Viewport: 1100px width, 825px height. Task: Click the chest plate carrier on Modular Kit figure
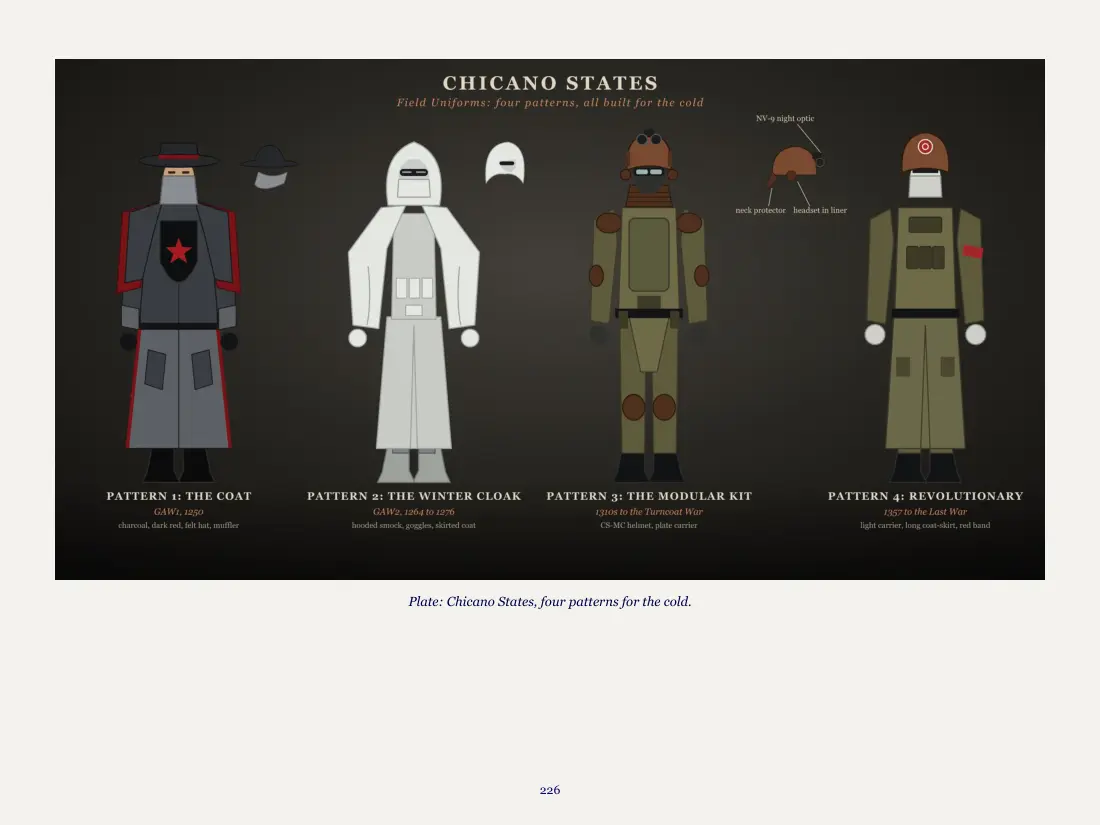pyautogui.click(x=649, y=254)
